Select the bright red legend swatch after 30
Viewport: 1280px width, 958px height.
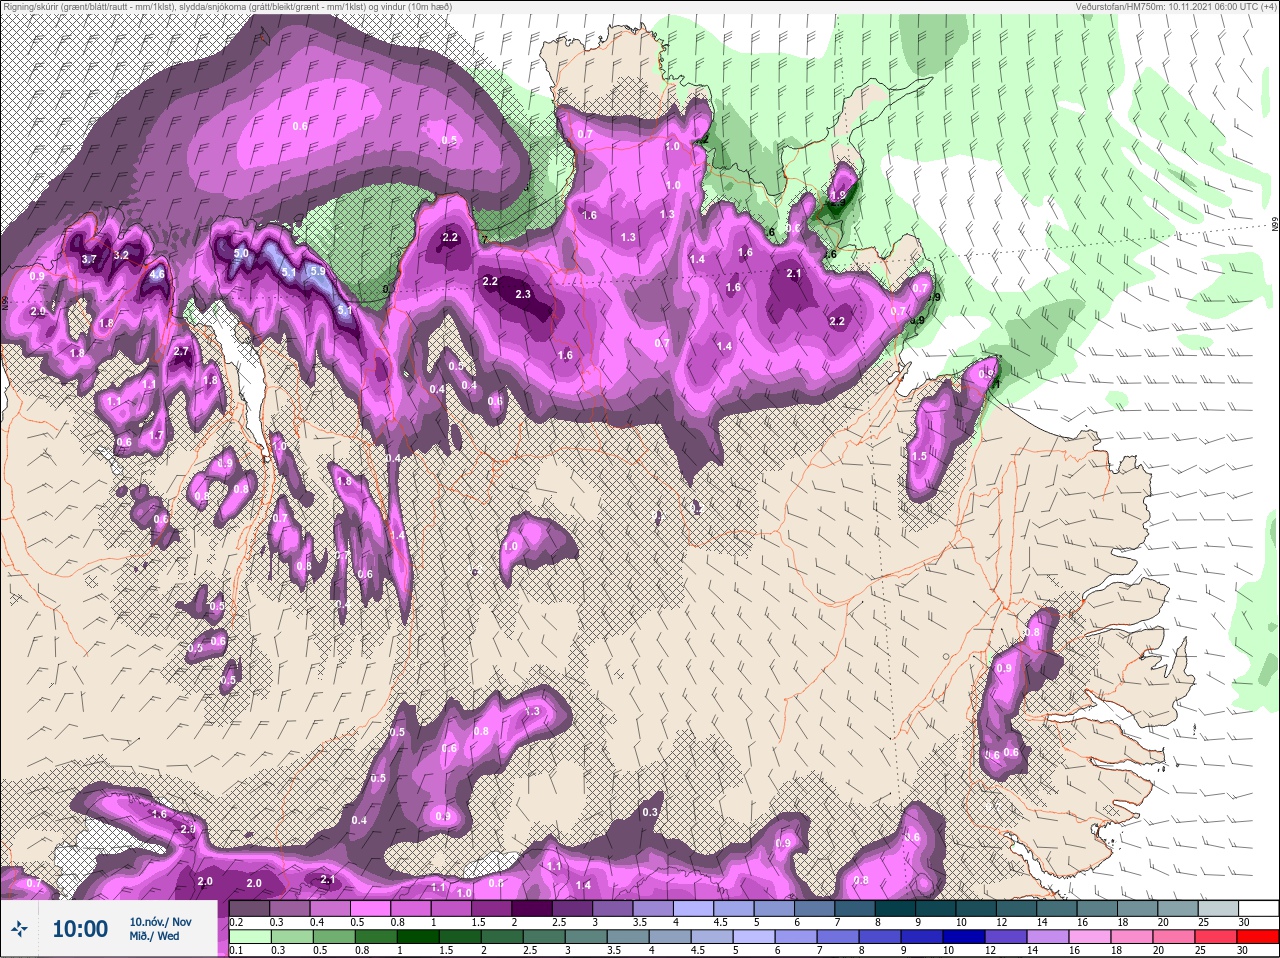(1259, 938)
